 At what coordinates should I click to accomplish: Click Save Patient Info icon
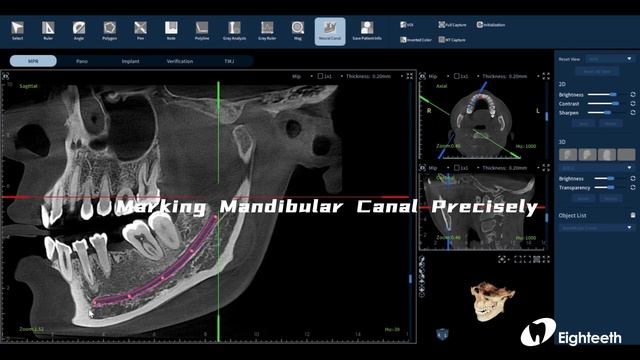click(x=367, y=31)
